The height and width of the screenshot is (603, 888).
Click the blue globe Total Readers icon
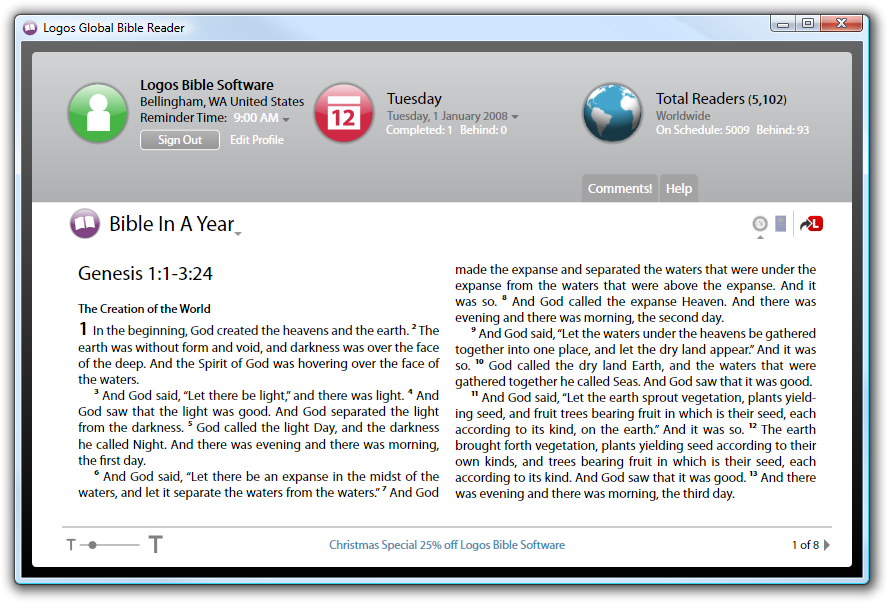pyautogui.click(x=612, y=113)
